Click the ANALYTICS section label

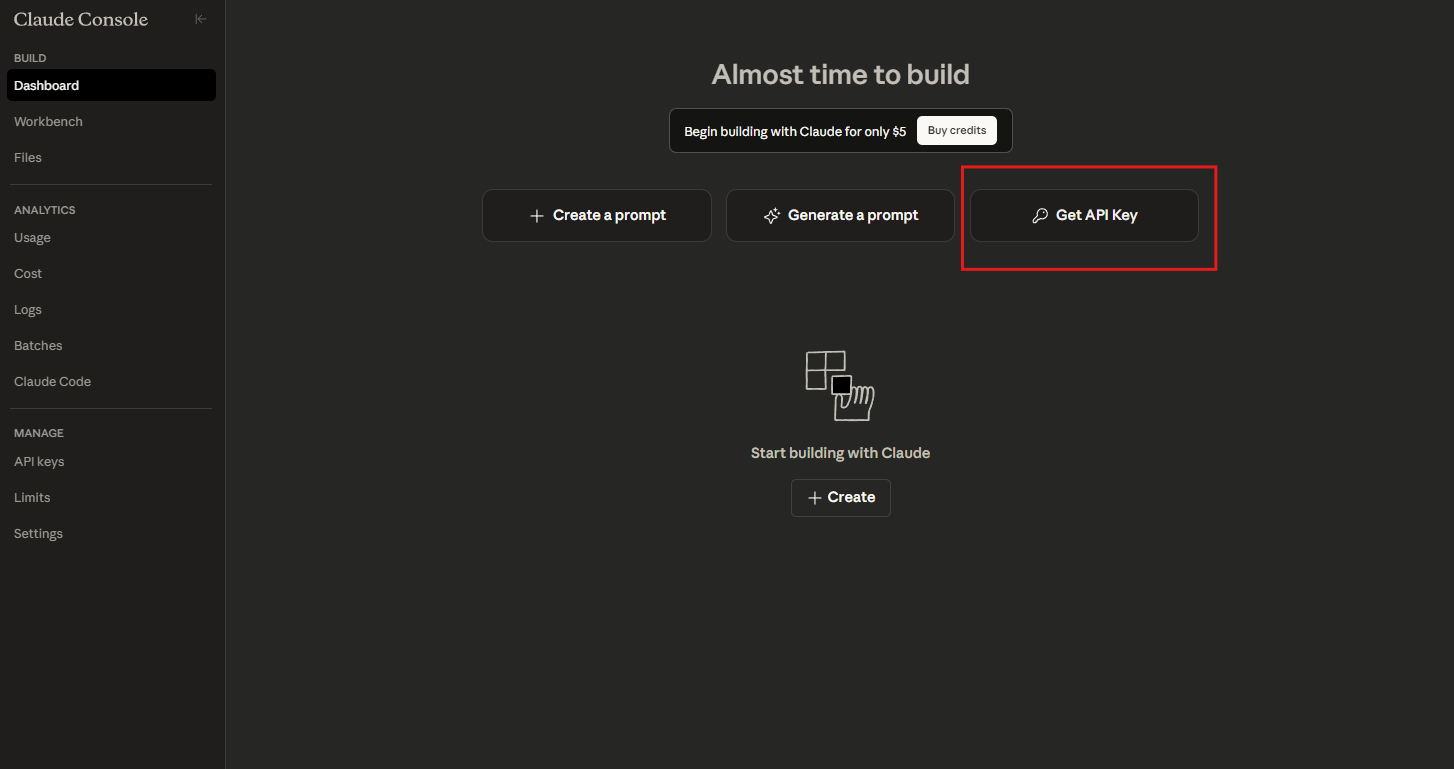click(x=45, y=210)
